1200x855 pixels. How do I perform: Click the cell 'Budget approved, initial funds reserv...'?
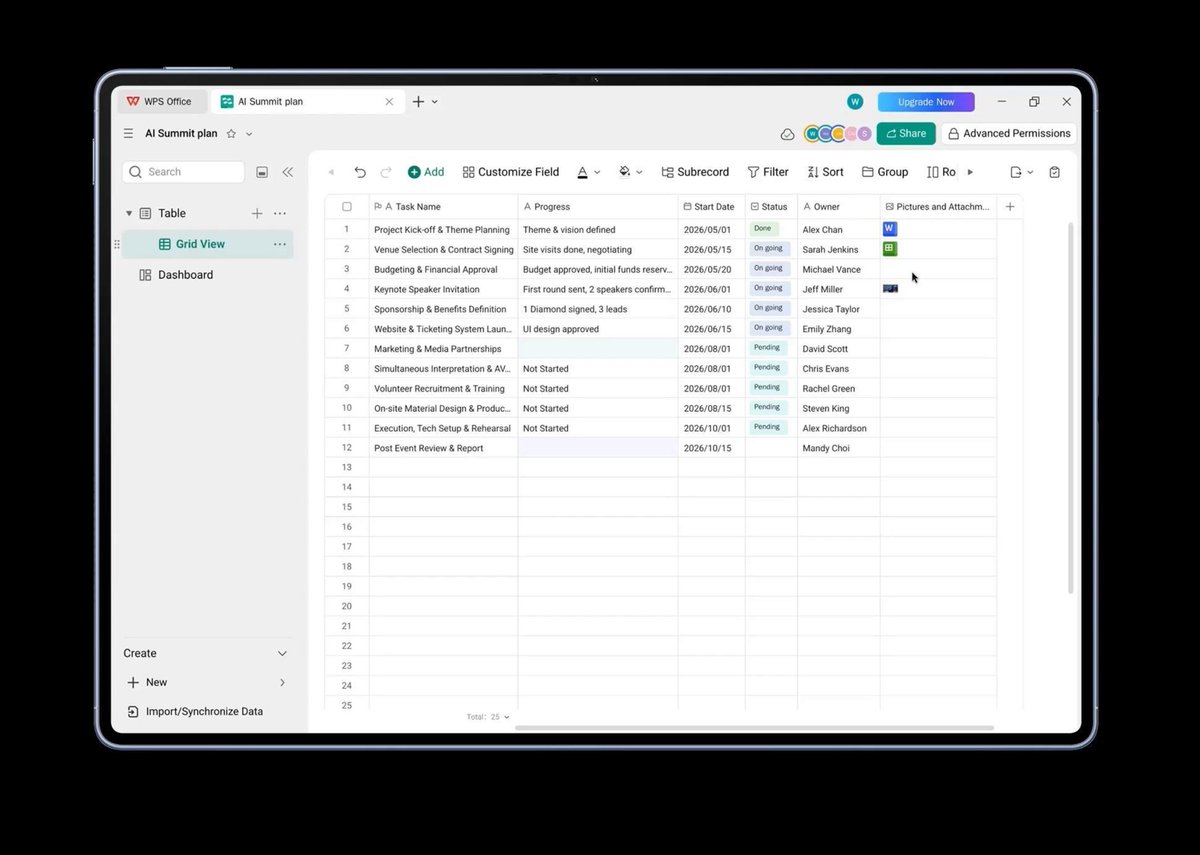click(598, 269)
